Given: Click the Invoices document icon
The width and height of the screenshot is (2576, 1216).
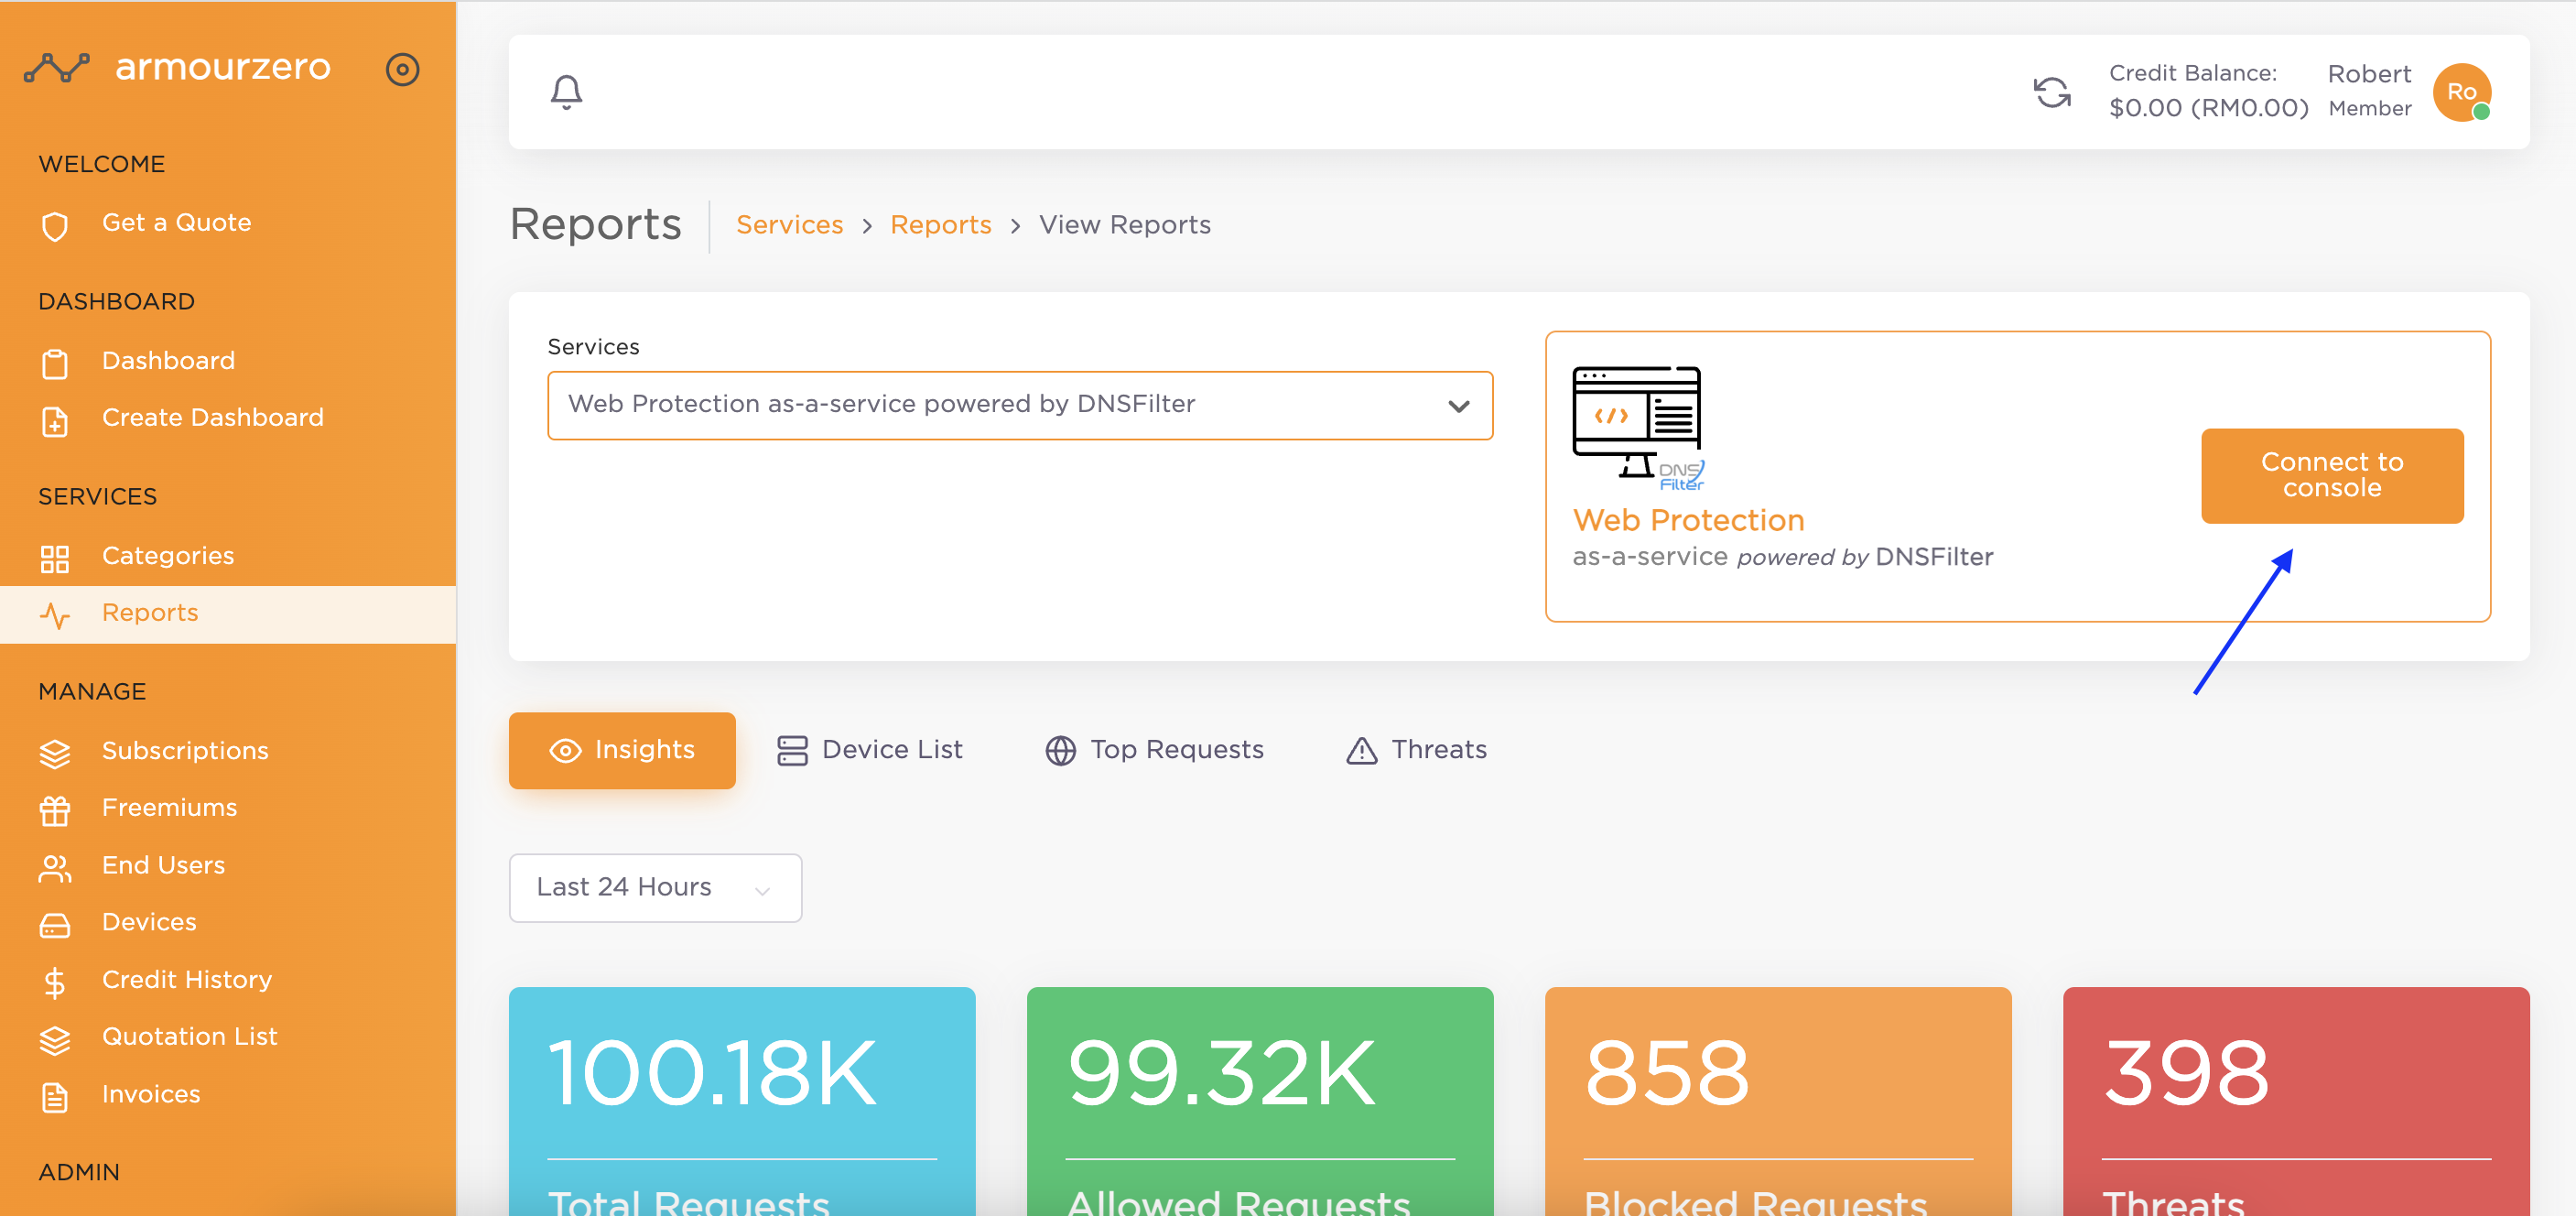Looking at the screenshot, I should pyautogui.click(x=55, y=1098).
